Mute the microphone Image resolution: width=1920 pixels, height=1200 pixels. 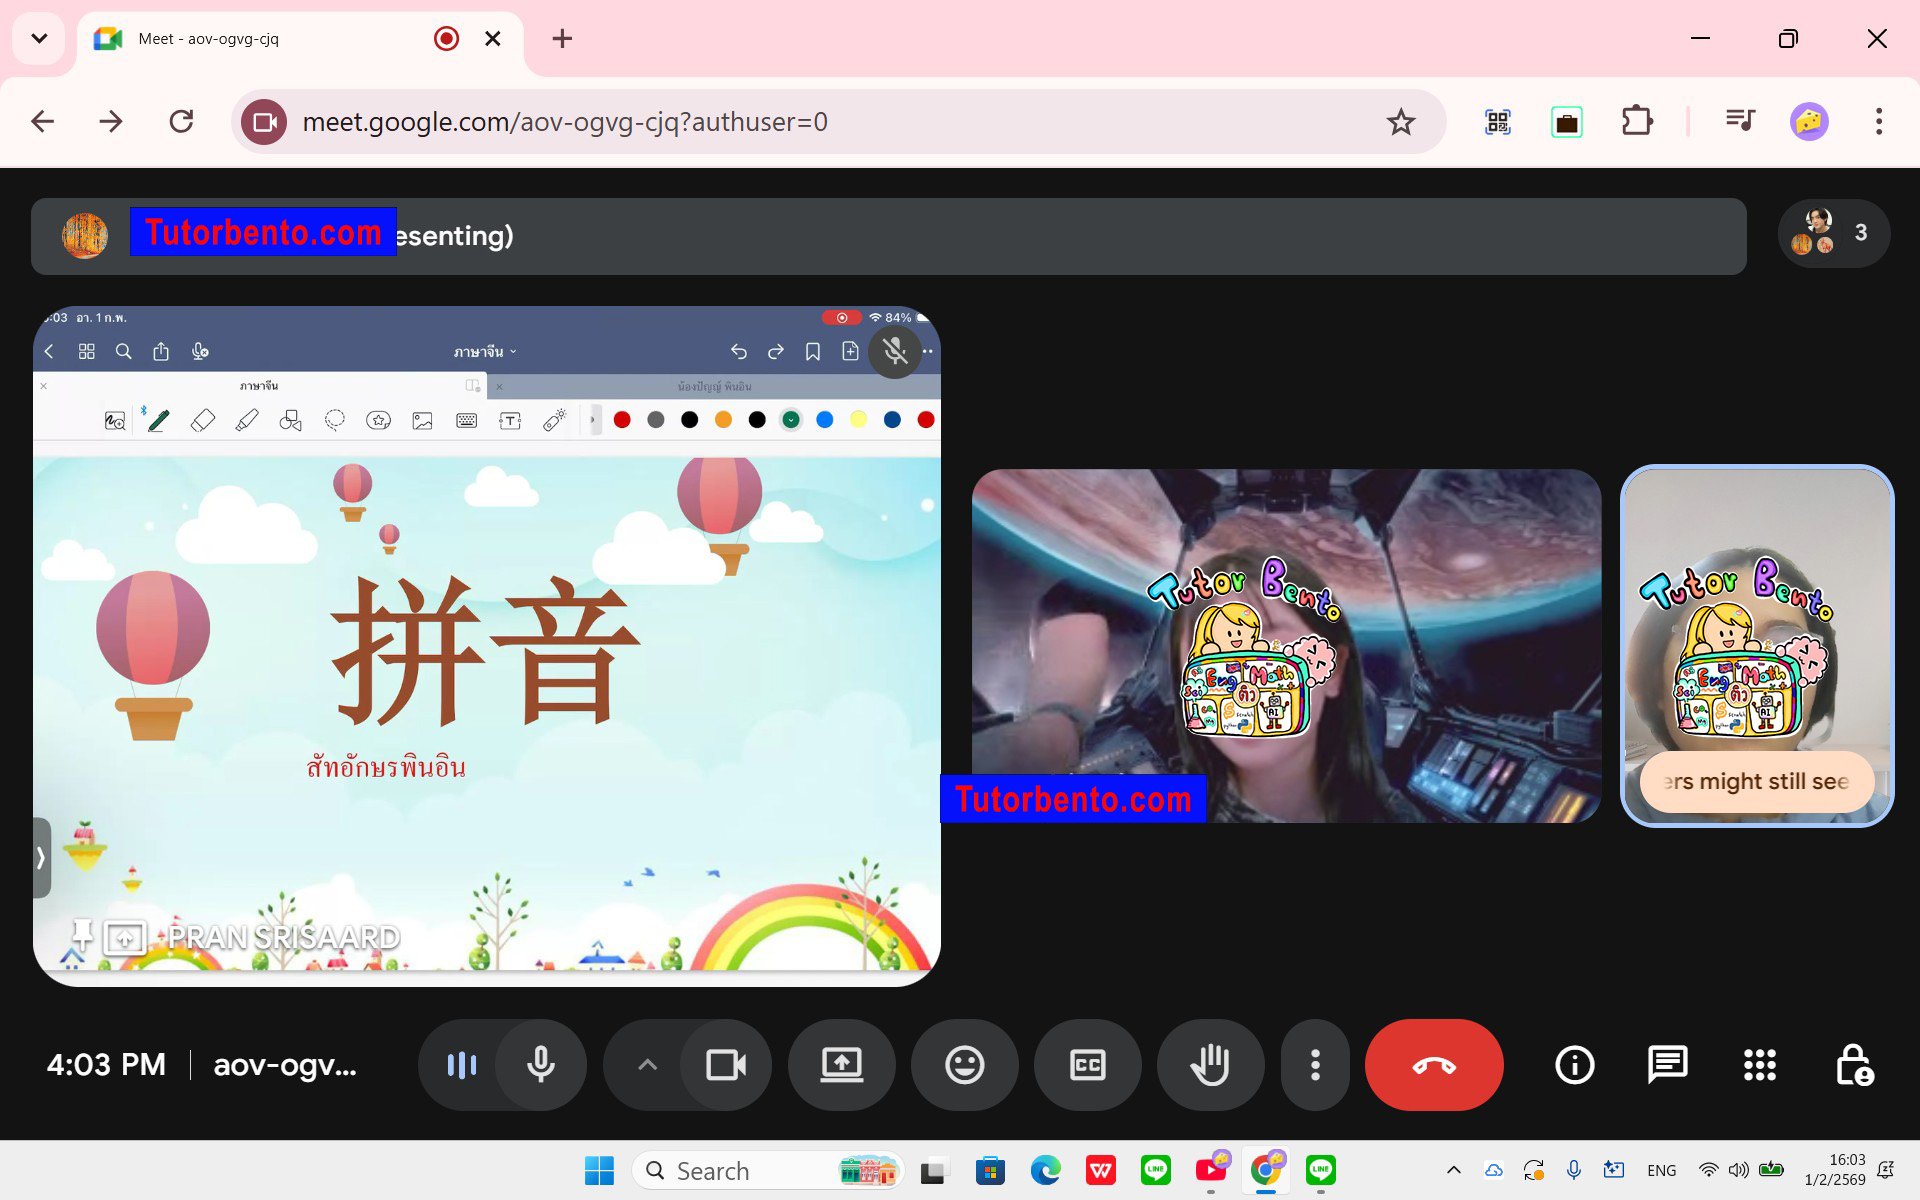click(541, 1065)
